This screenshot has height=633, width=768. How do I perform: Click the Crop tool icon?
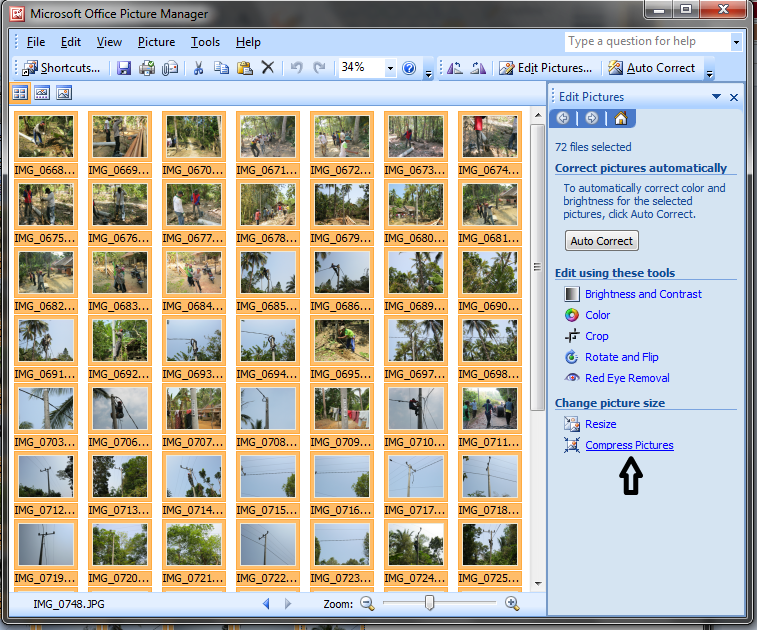(572, 336)
